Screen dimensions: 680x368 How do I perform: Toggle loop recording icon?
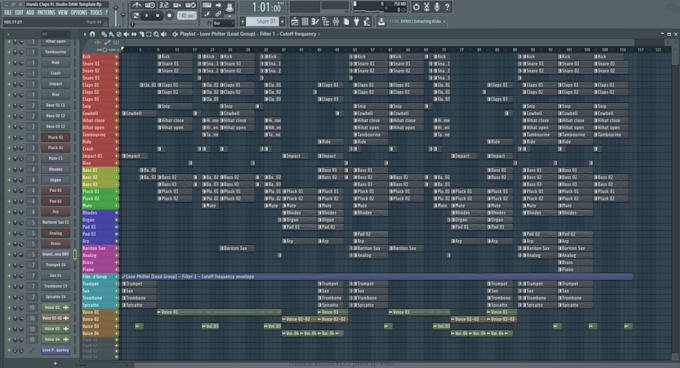(191, 5)
